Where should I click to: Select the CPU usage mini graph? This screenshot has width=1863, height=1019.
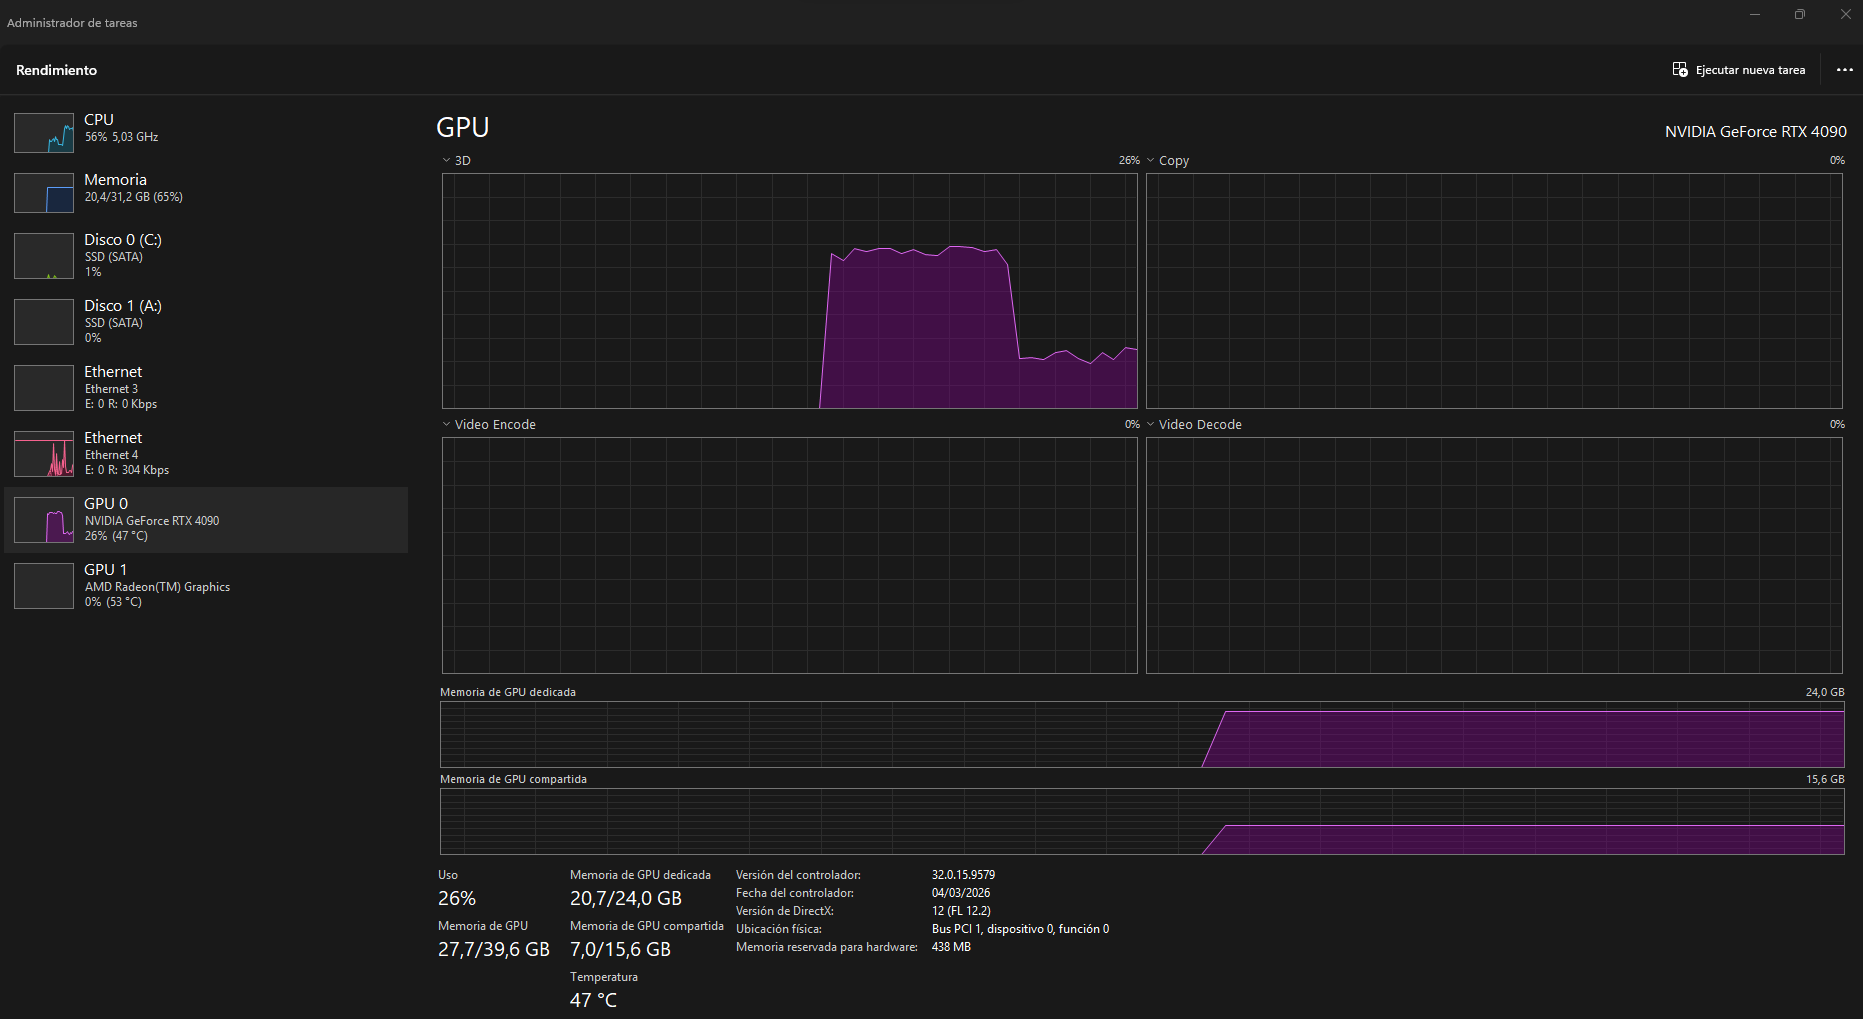click(44, 133)
